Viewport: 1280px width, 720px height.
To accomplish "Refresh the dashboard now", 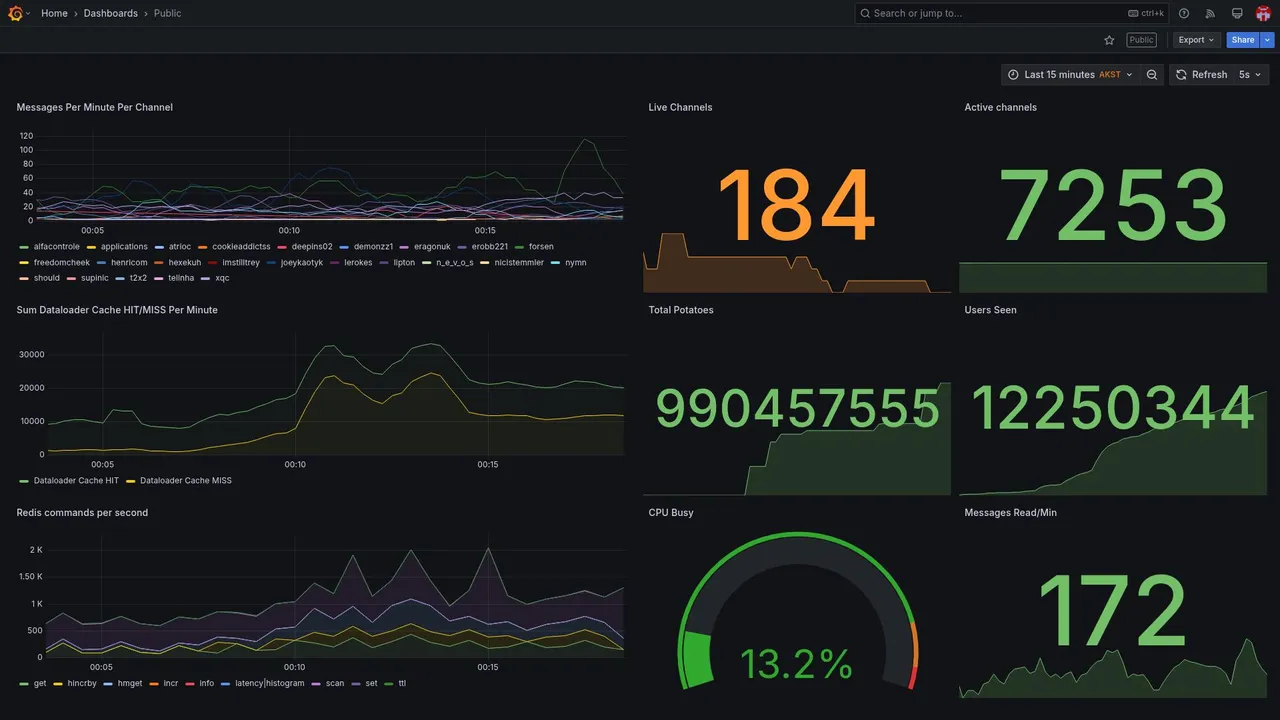I will click(x=1201, y=75).
